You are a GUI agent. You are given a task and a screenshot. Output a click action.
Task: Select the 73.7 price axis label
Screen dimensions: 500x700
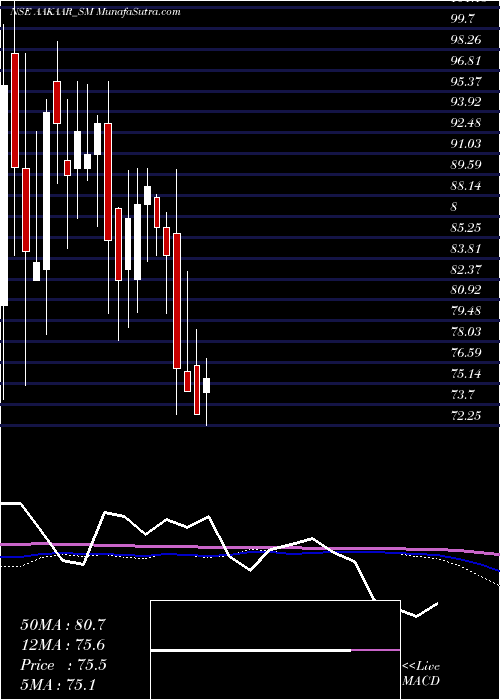pyautogui.click(x=463, y=395)
